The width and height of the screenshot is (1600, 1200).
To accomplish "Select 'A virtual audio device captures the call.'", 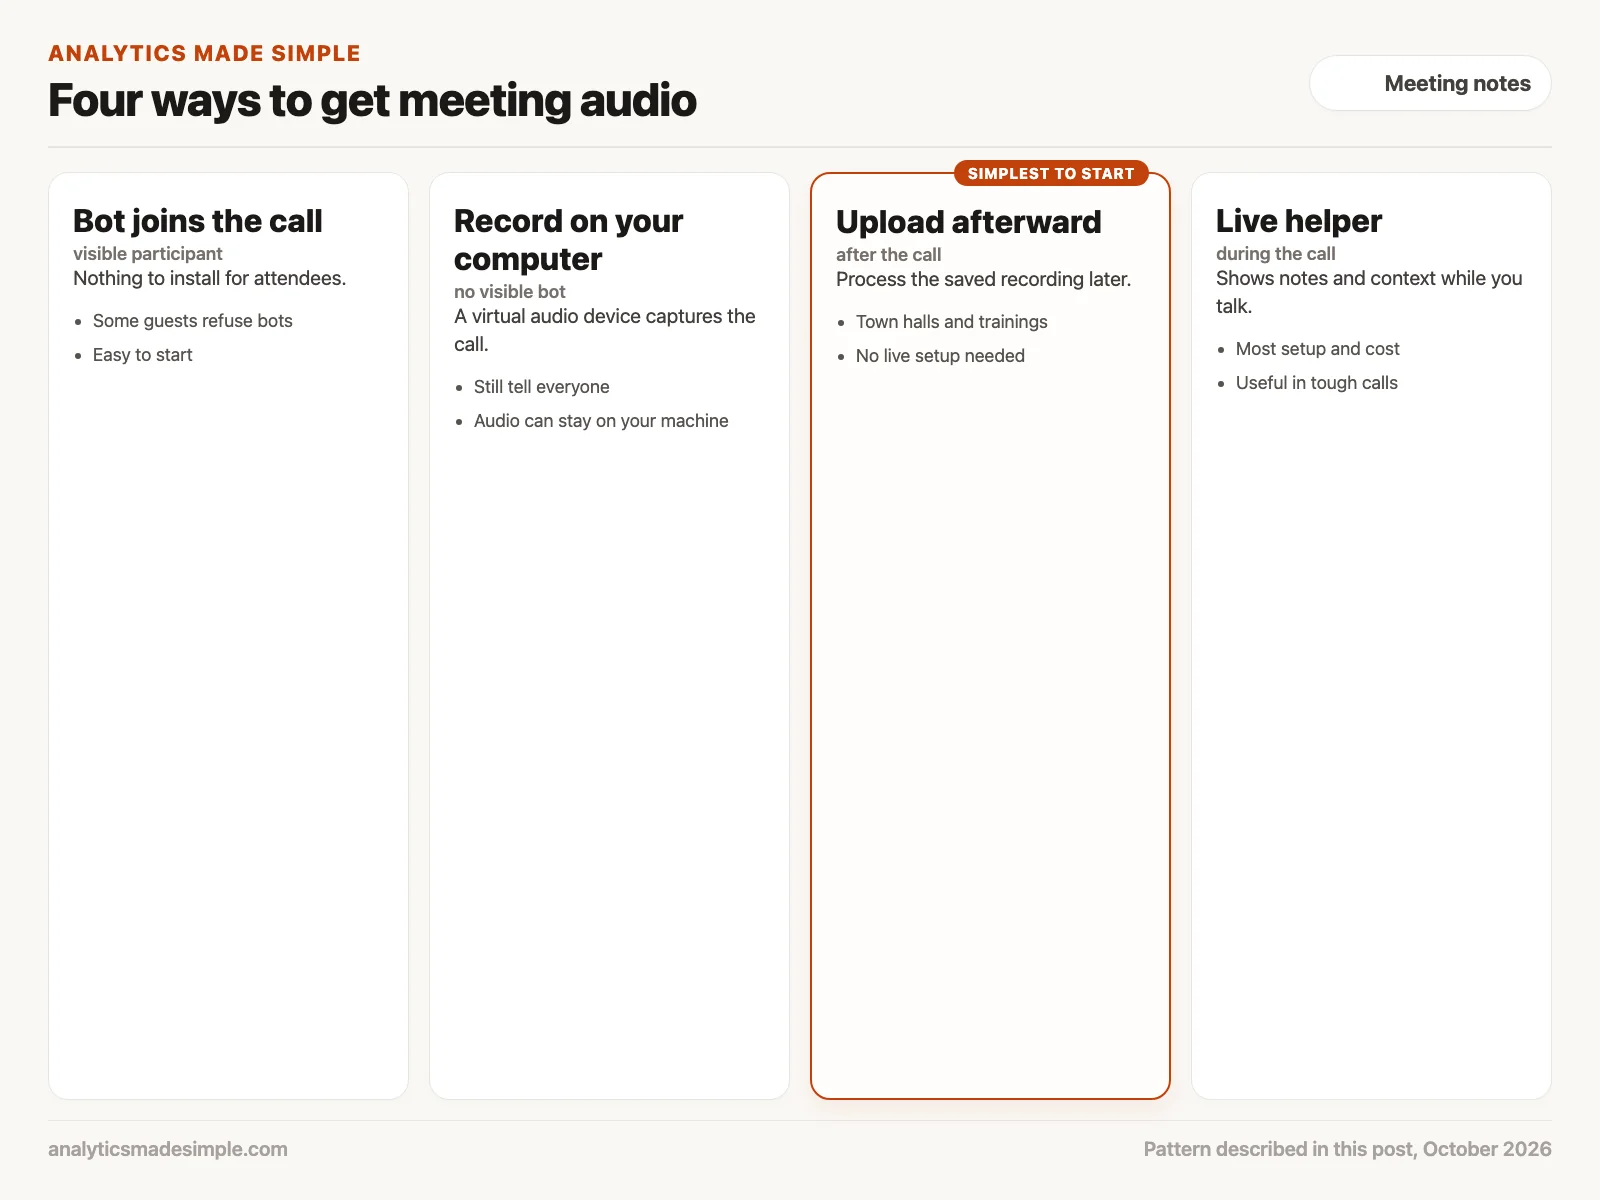I will pyautogui.click(x=605, y=330).
